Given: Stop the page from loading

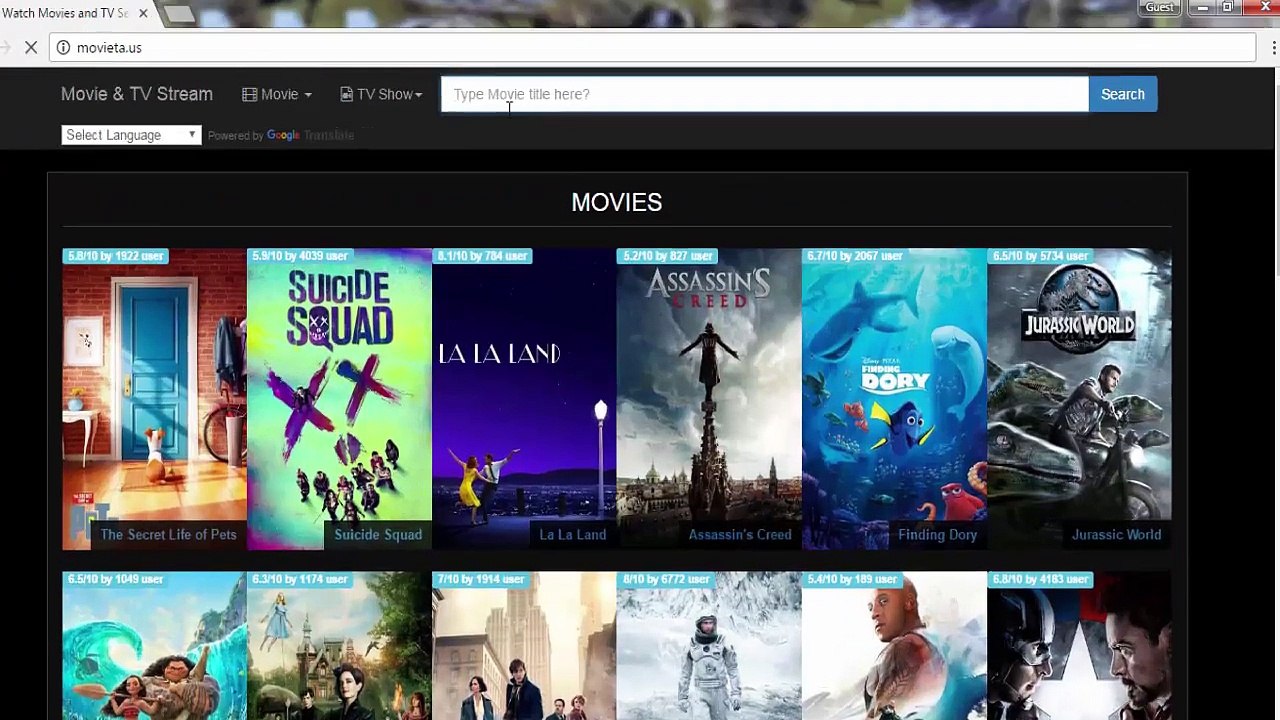Looking at the screenshot, I should (31, 47).
